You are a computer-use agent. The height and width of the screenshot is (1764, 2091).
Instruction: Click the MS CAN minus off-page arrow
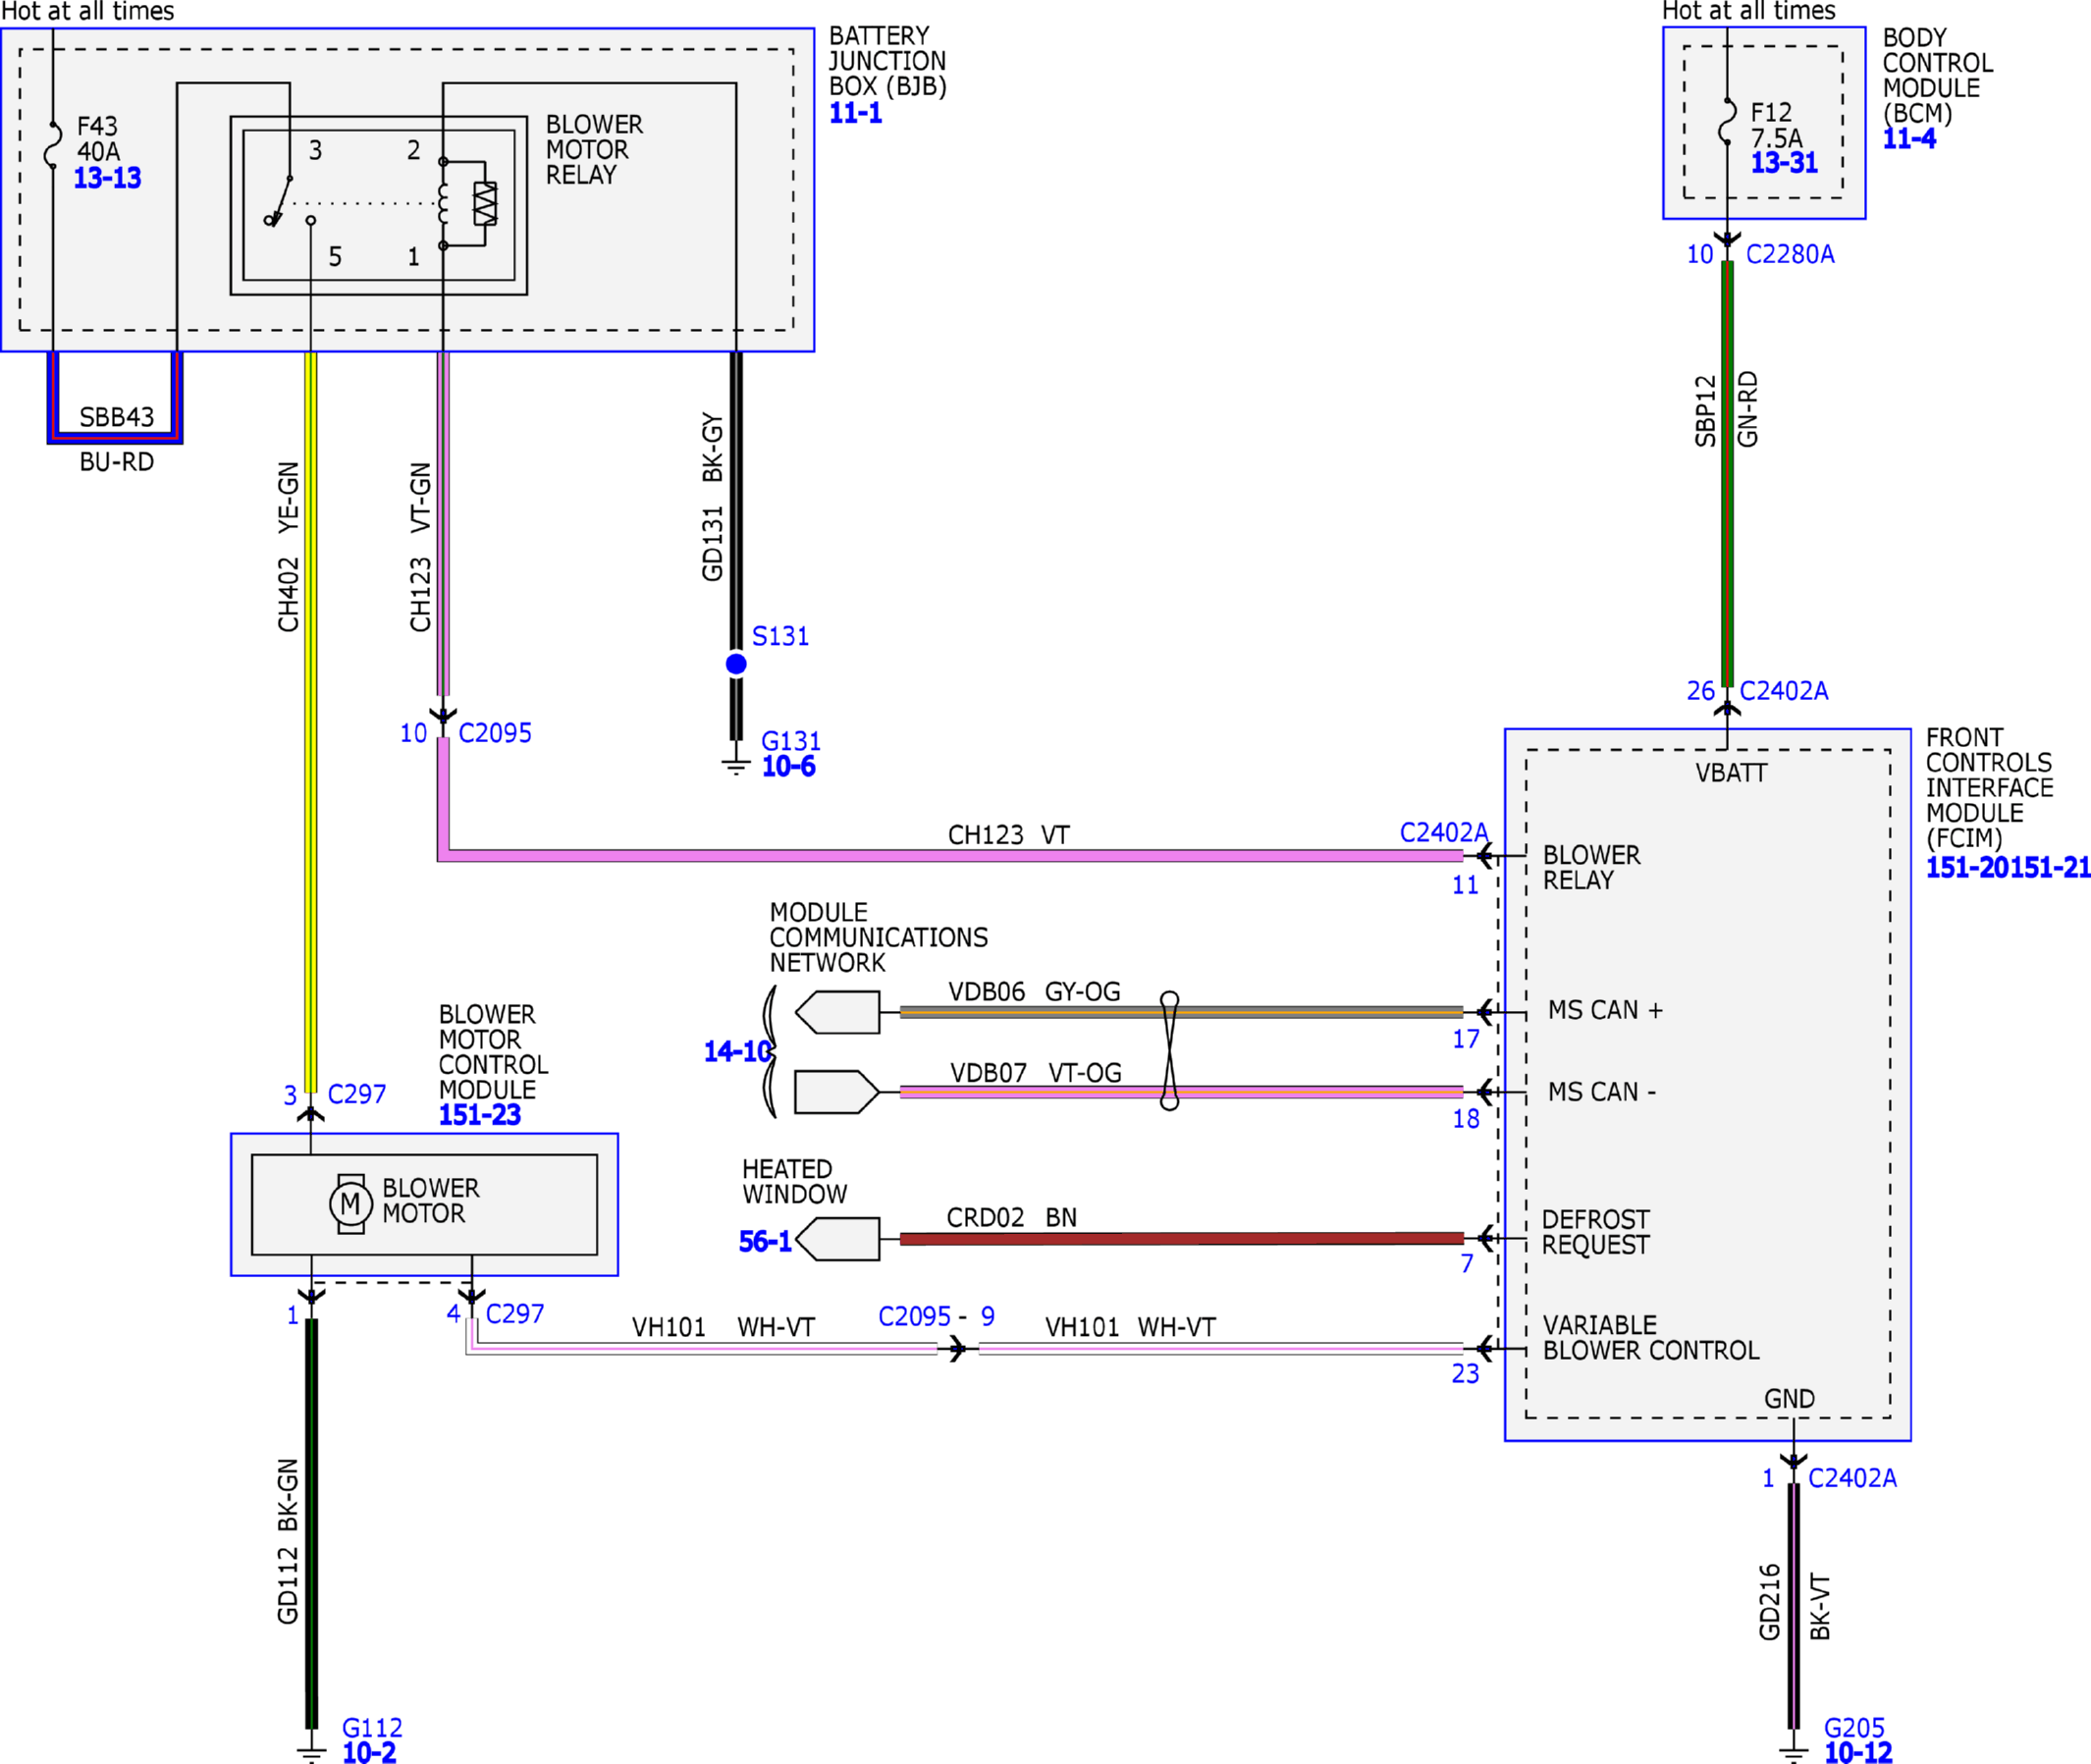(x=838, y=1092)
